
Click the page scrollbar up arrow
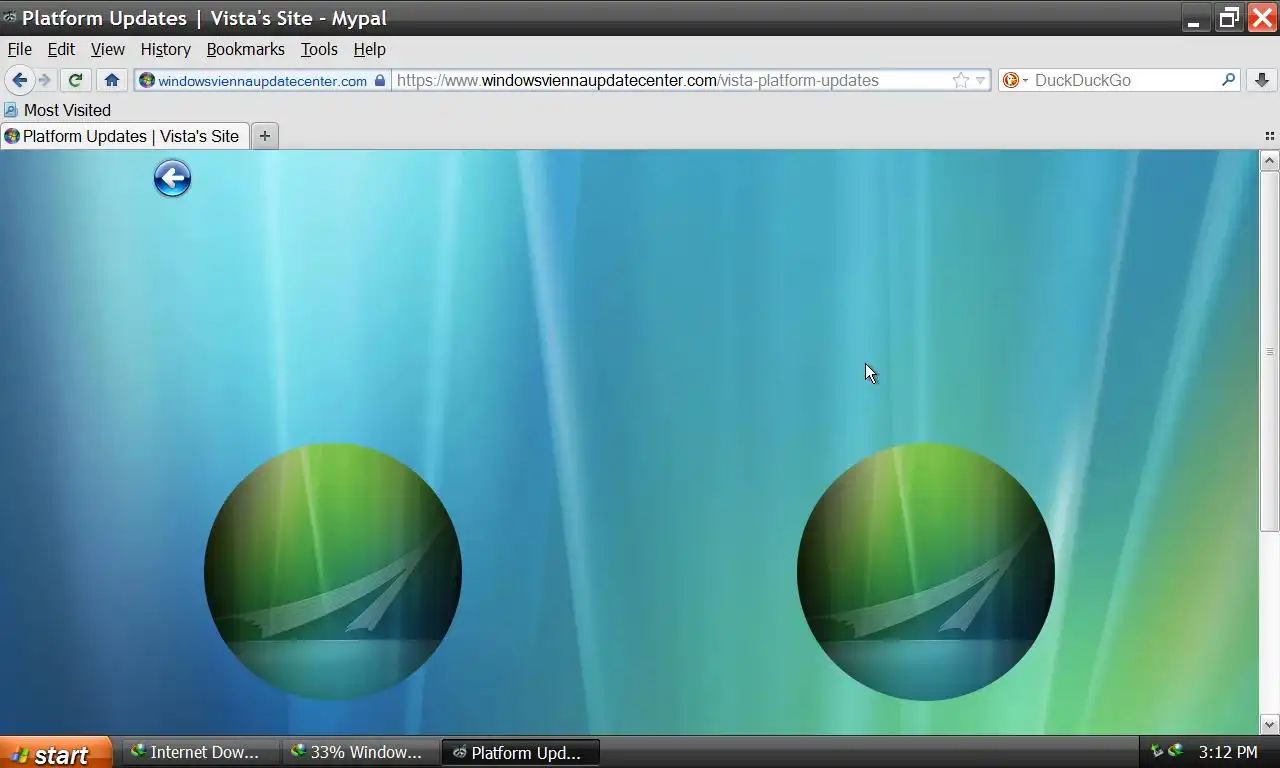pos(1270,160)
